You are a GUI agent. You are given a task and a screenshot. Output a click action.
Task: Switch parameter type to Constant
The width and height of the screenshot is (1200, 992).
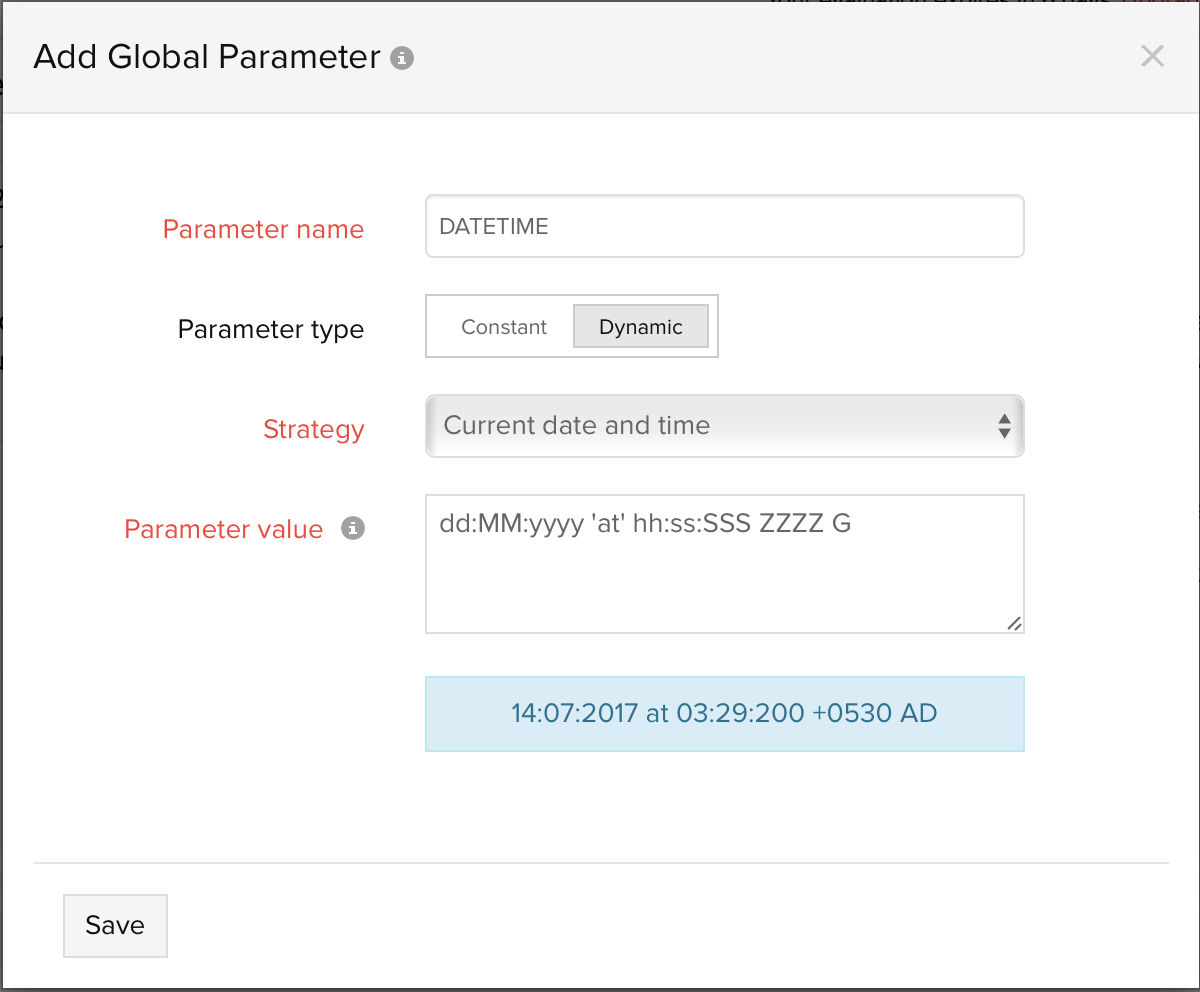click(504, 327)
